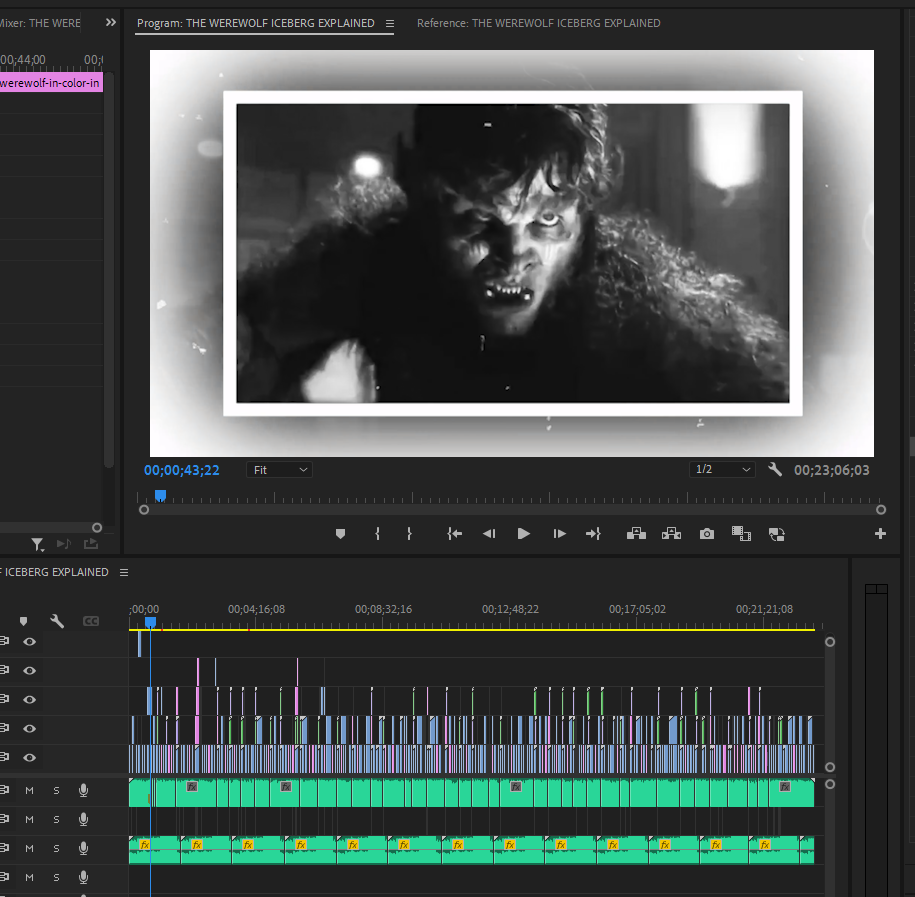Click the blue 00;00;43;22 playhead timecode

click(x=182, y=470)
